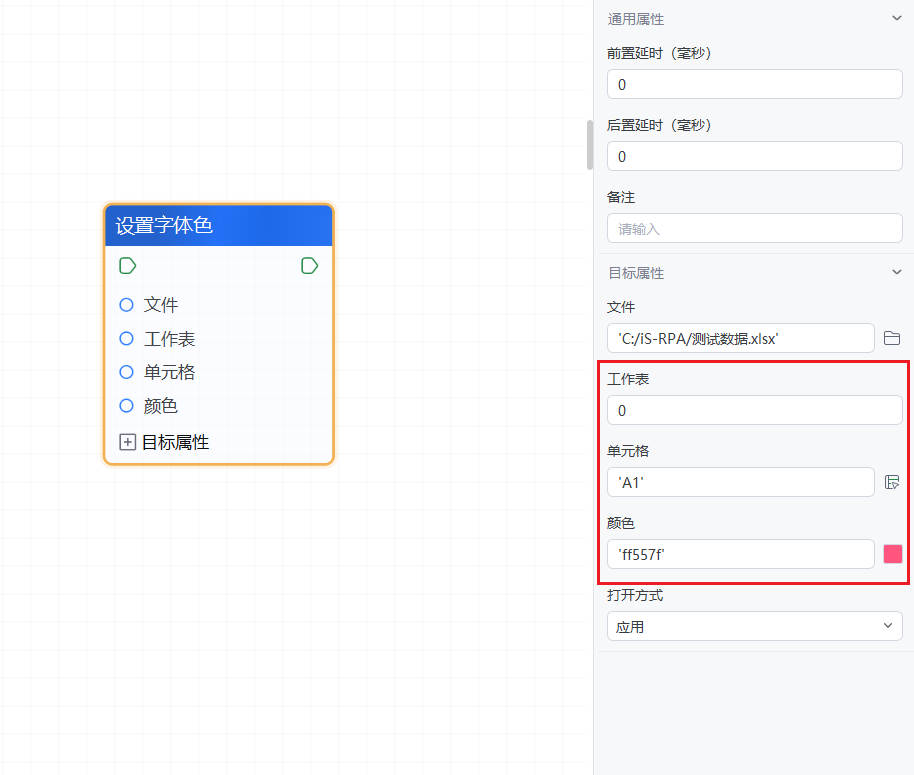Click the 前置延时 input field
Viewport: 914px width, 775px height.
(x=754, y=85)
